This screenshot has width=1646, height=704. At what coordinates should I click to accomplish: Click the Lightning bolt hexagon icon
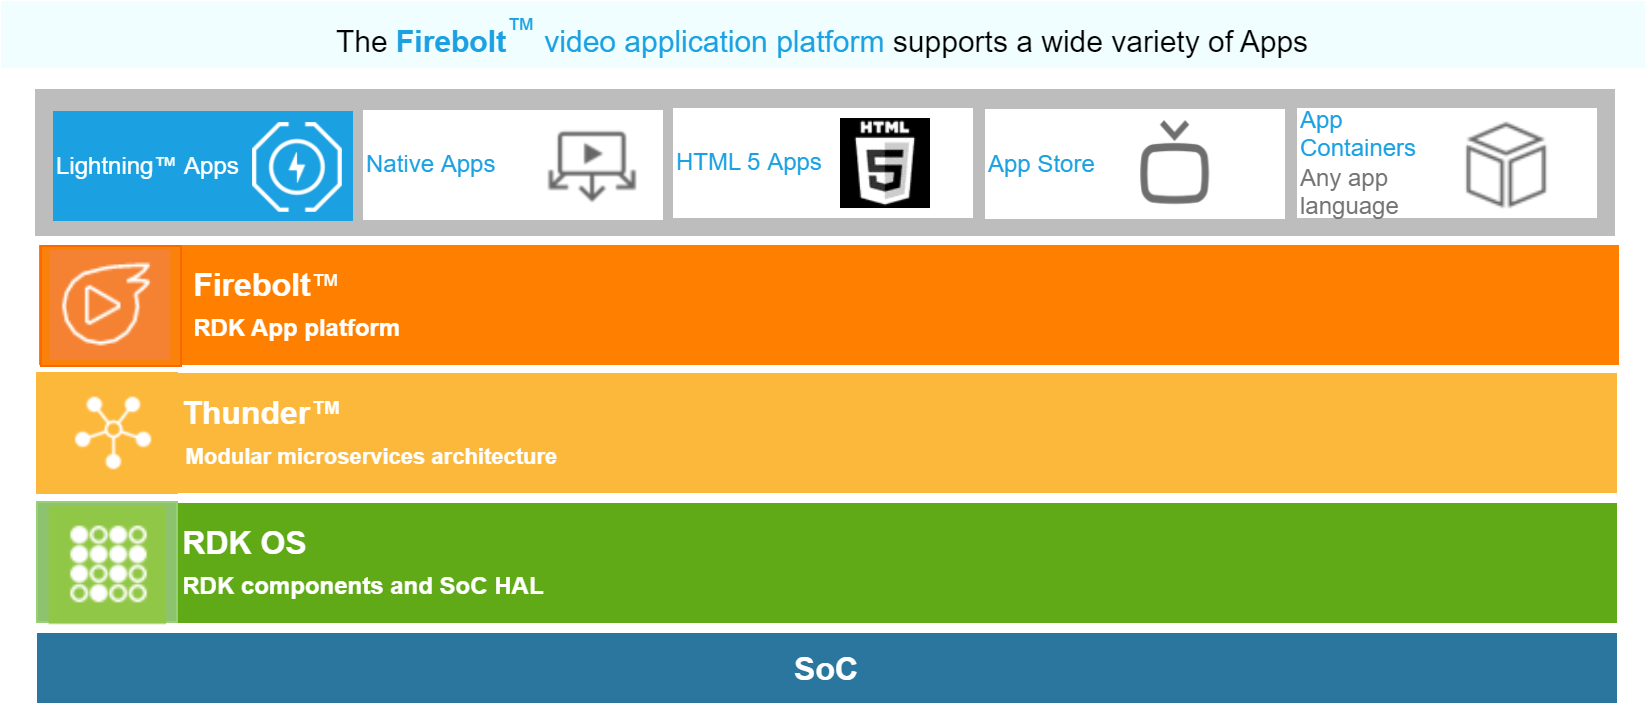296,166
